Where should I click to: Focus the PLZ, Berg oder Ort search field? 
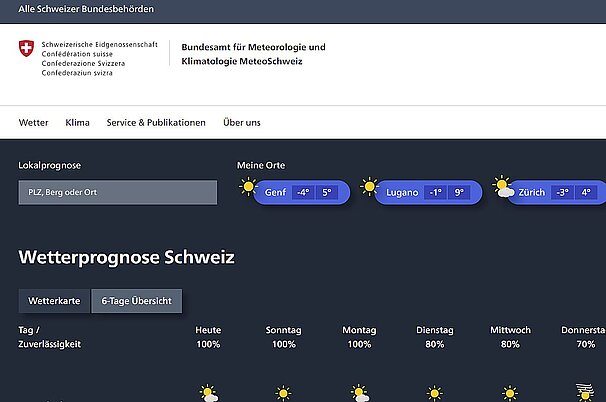(x=117, y=192)
